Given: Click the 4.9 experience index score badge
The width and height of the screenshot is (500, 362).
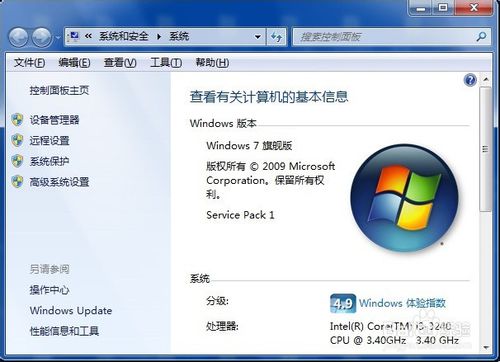Looking at the screenshot, I should click(x=343, y=303).
